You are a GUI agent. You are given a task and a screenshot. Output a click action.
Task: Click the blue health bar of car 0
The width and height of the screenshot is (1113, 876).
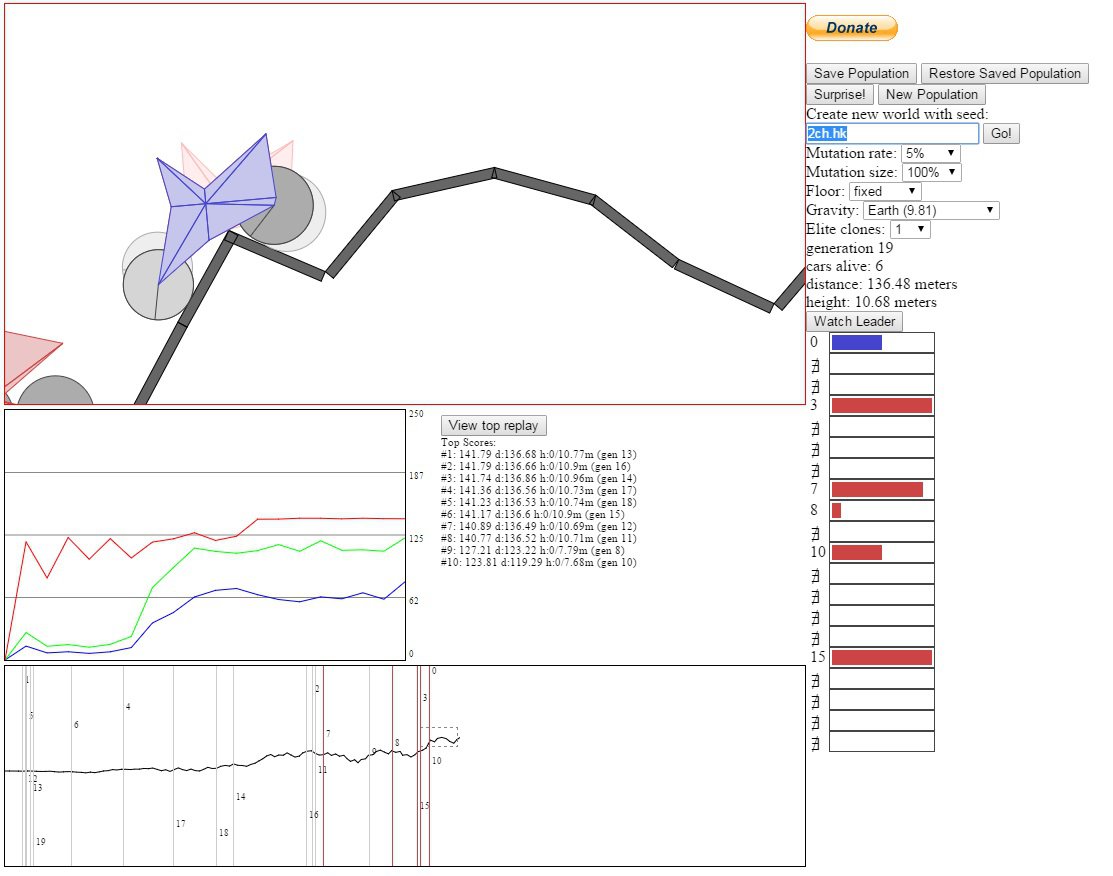click(x=857, y=343)
